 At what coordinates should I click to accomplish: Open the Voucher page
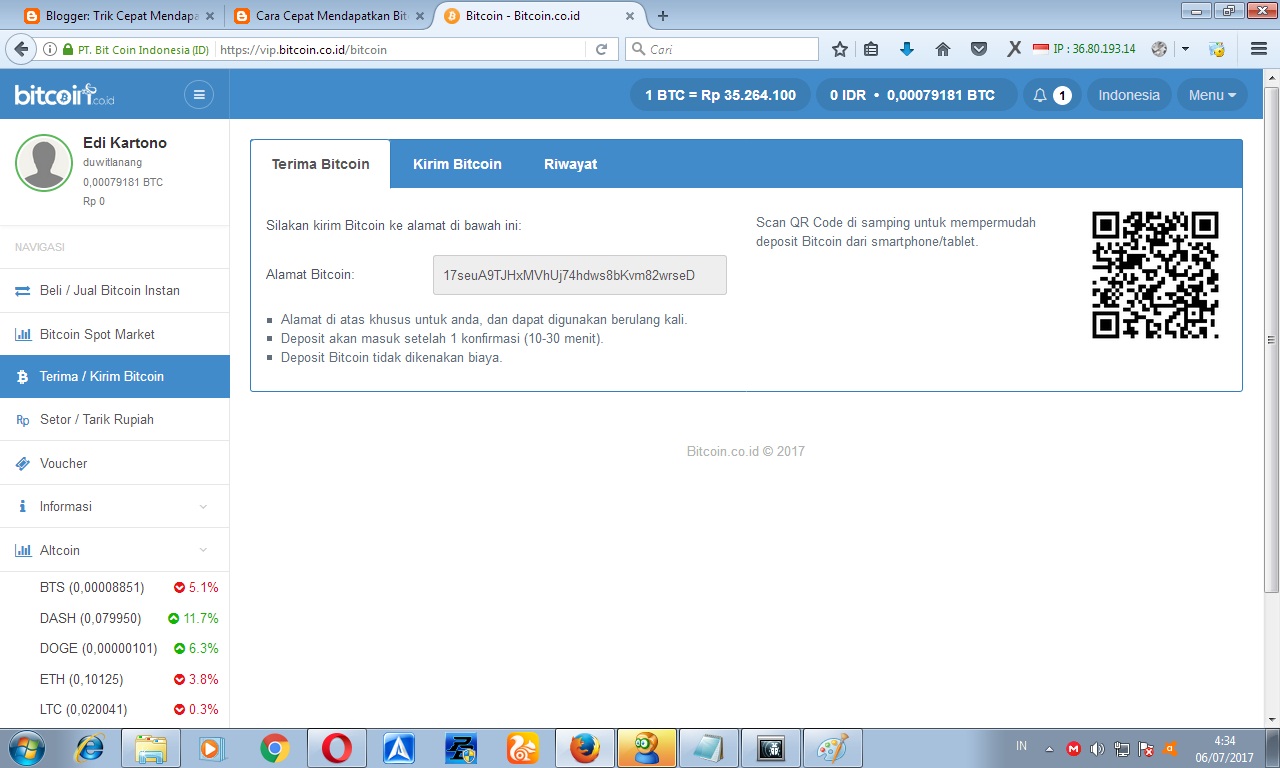115,463
